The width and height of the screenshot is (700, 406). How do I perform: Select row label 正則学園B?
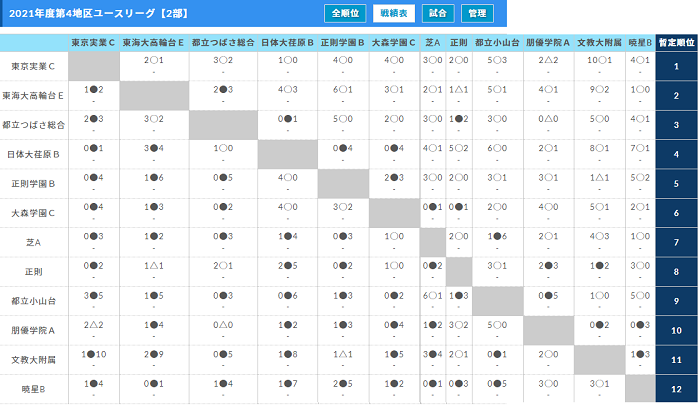[x=33, y=184]
